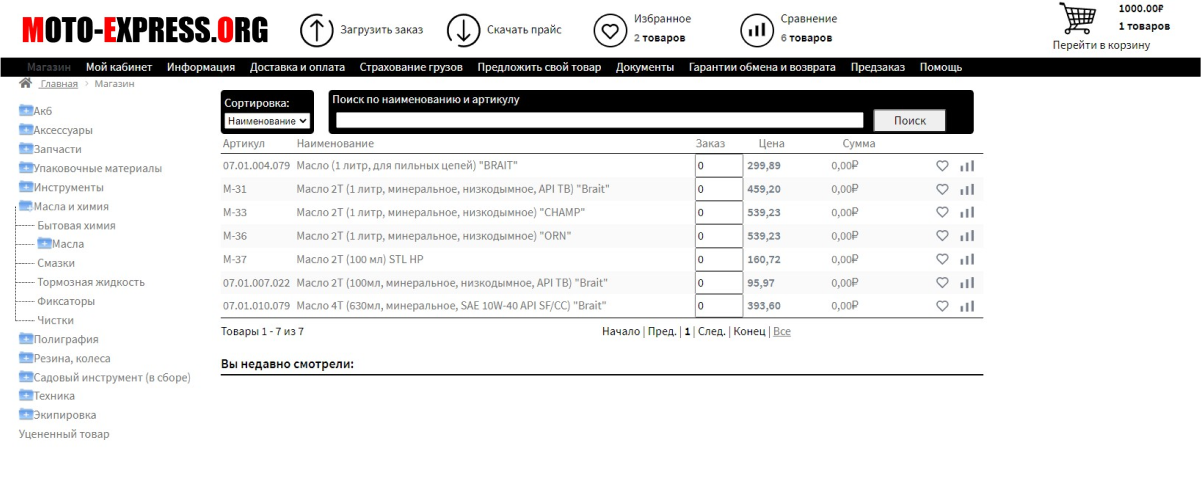Image resolution: width=1201 pixels, height=481 pixels.
Task: Add item M-36 to comparison
Action: pos(967,236)
